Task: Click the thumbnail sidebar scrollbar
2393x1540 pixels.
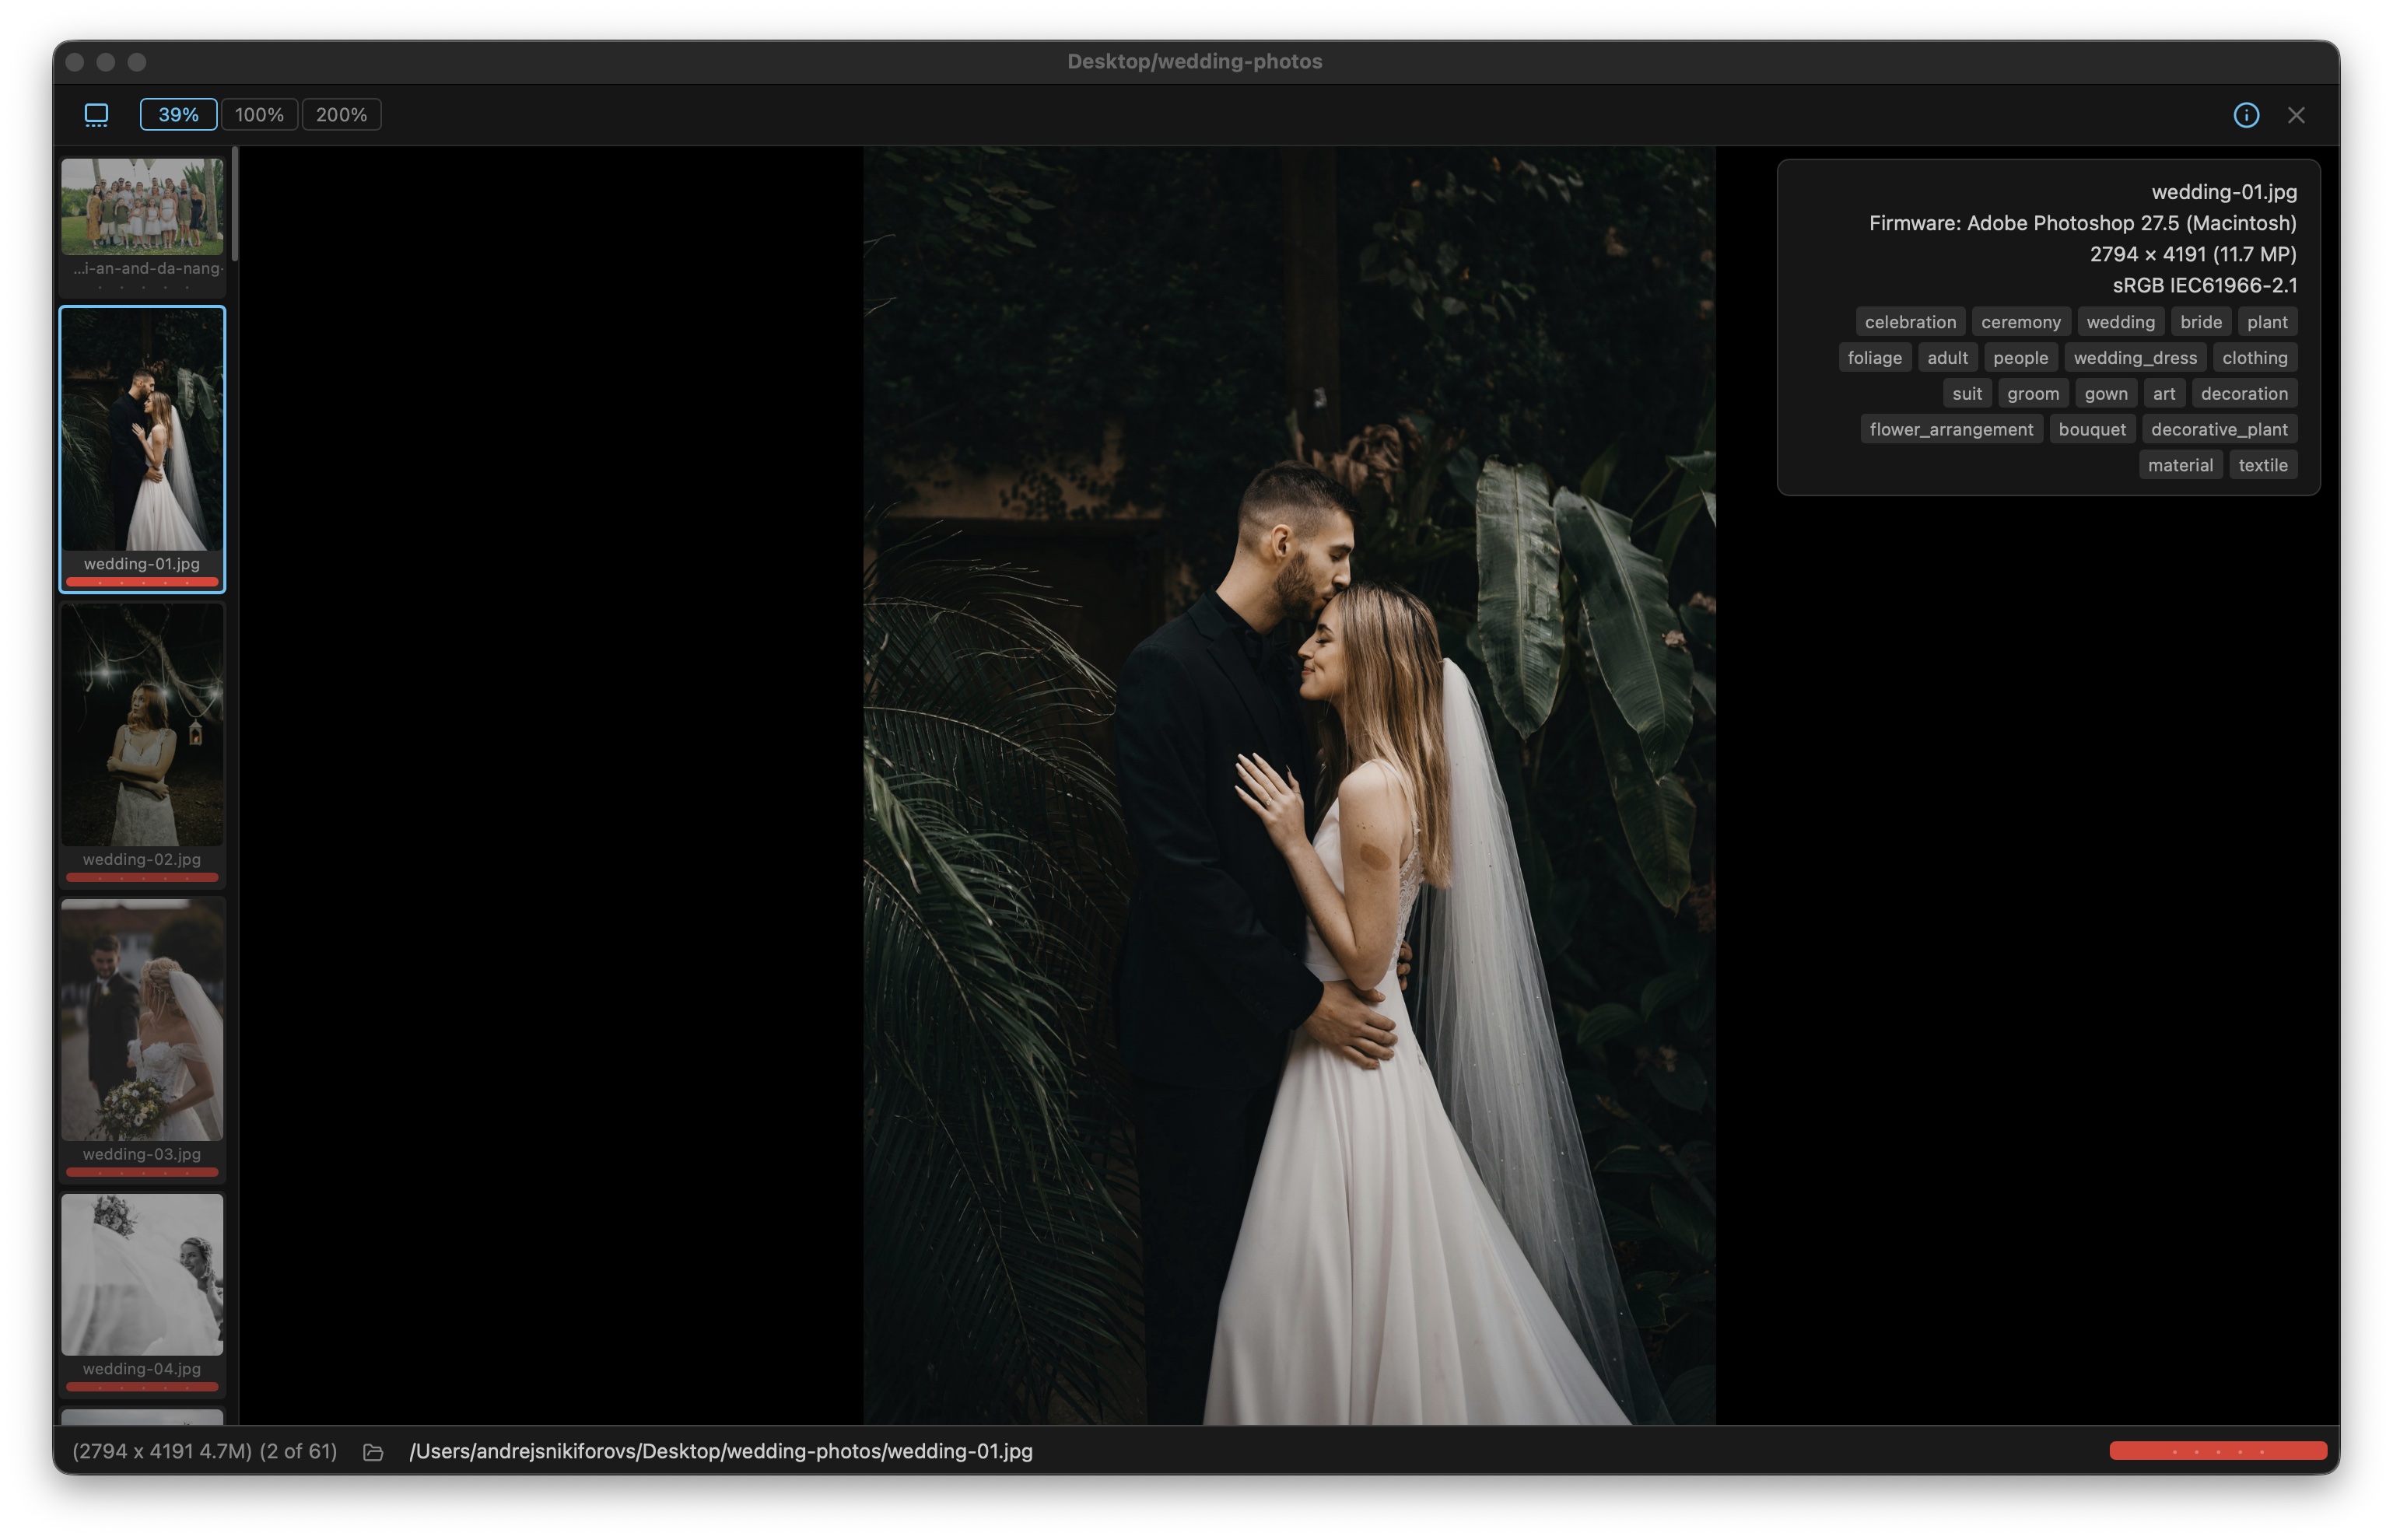Action: (x=235, y=205)
